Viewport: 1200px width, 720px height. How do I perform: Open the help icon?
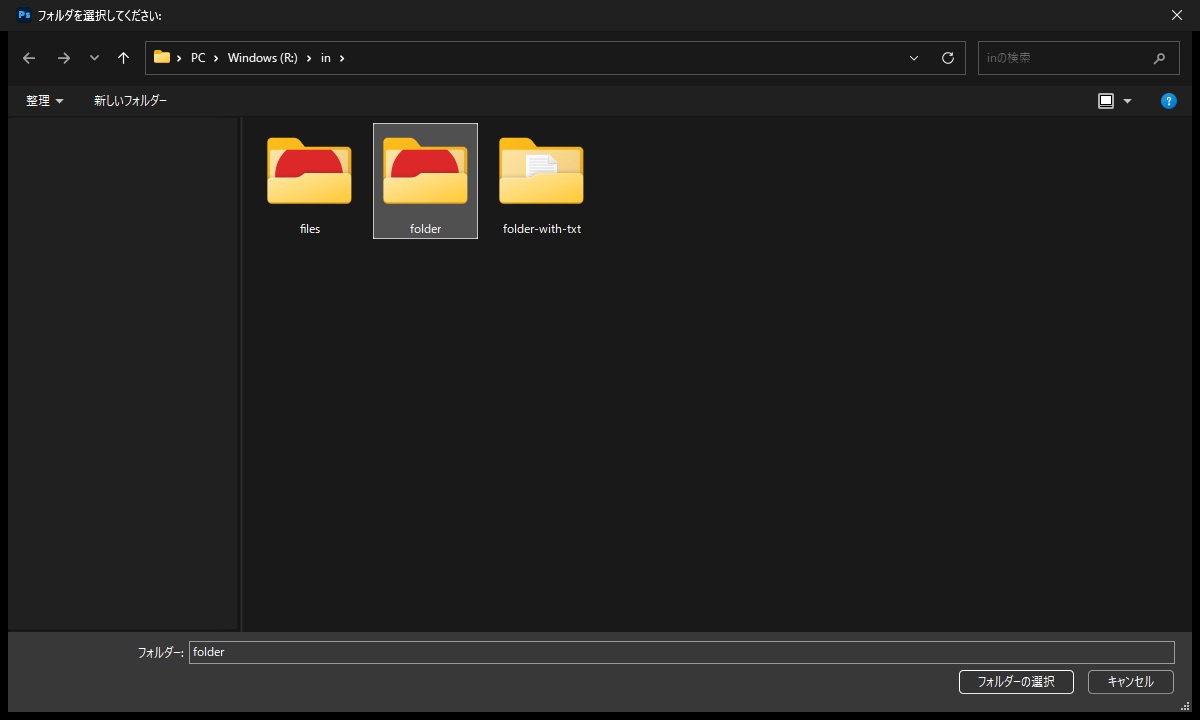pyautogui.click(x=1168, y=101)
